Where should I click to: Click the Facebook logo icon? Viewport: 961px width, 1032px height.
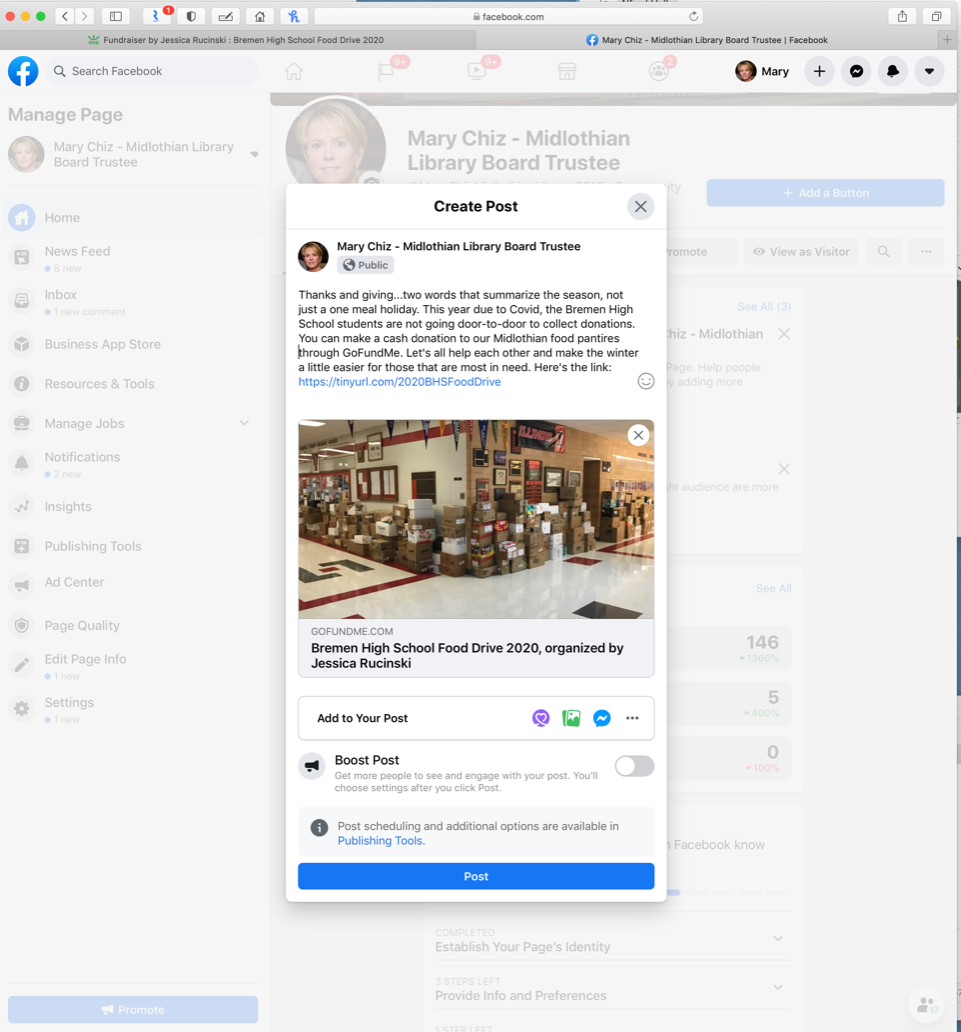23,71
